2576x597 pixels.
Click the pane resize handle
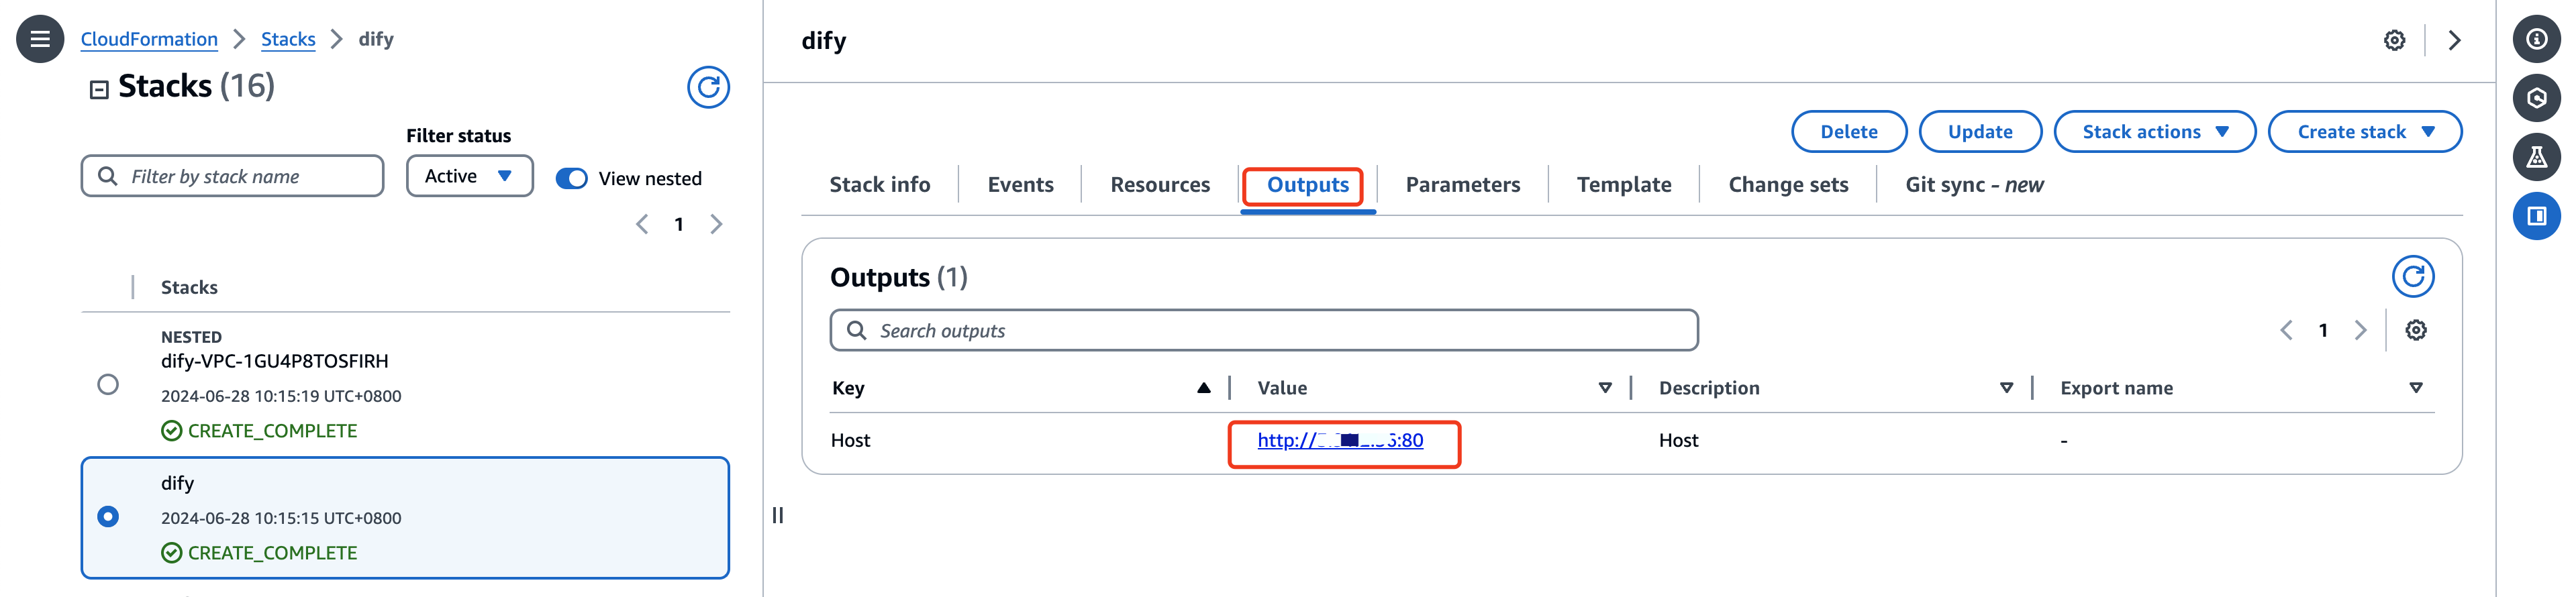point(778,515)
